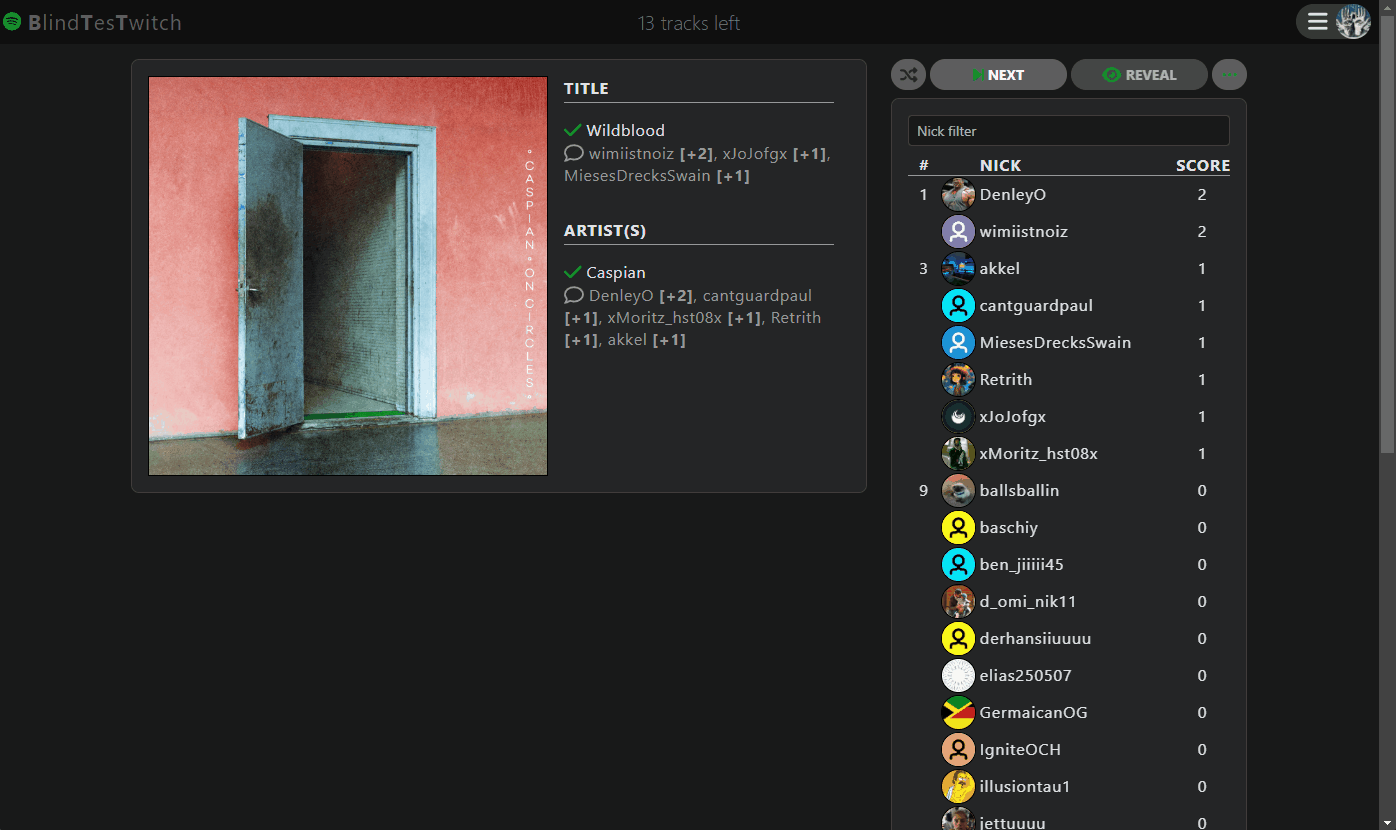The width and height of the screenshot is (1396, 830).
Task: Click IgniteOCH's orange avatar icon
Action: (958, 750)
